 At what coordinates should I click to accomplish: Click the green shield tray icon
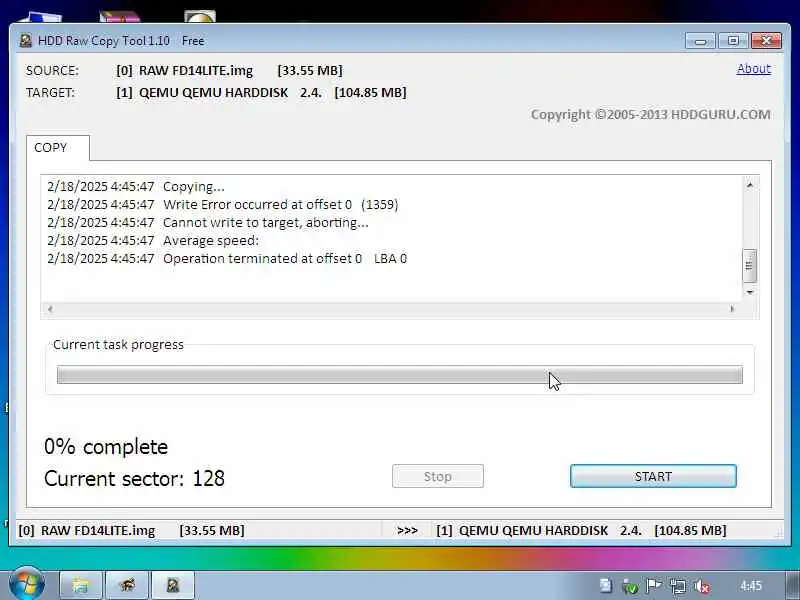[630, 586]
